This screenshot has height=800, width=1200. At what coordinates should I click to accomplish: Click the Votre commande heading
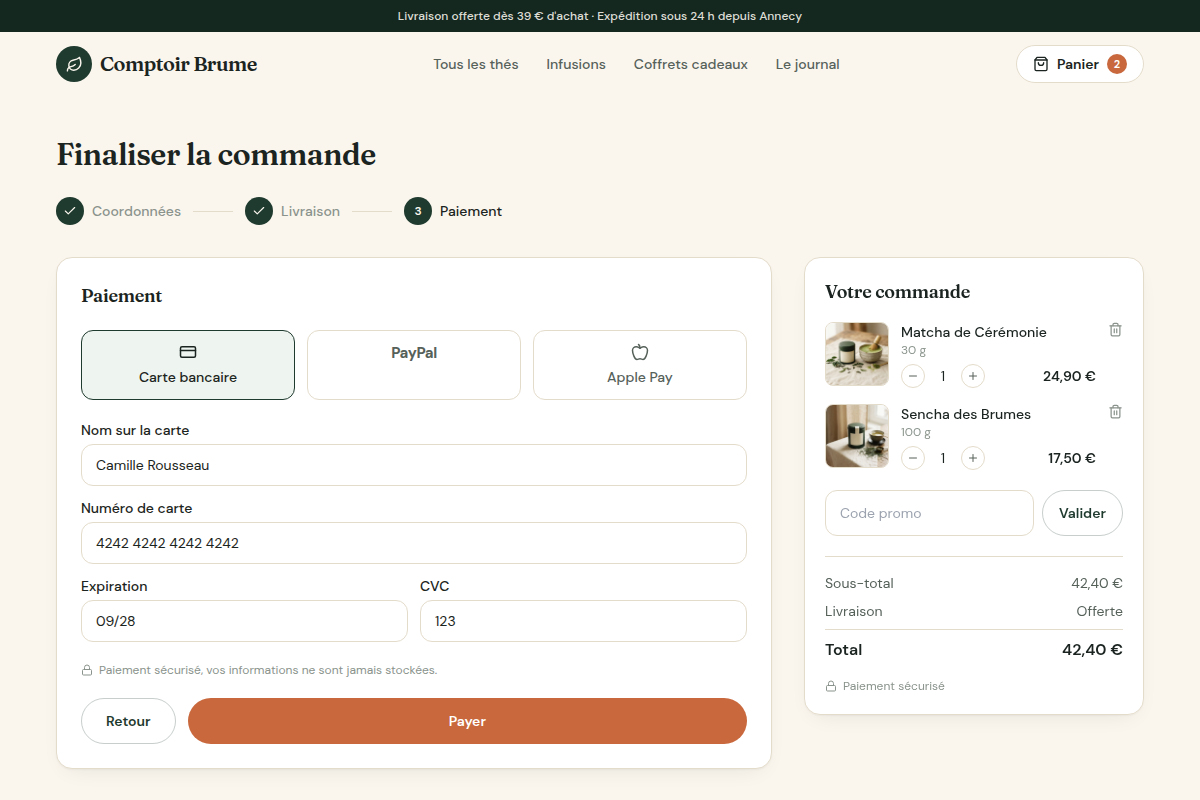click(x=897, y=292)
